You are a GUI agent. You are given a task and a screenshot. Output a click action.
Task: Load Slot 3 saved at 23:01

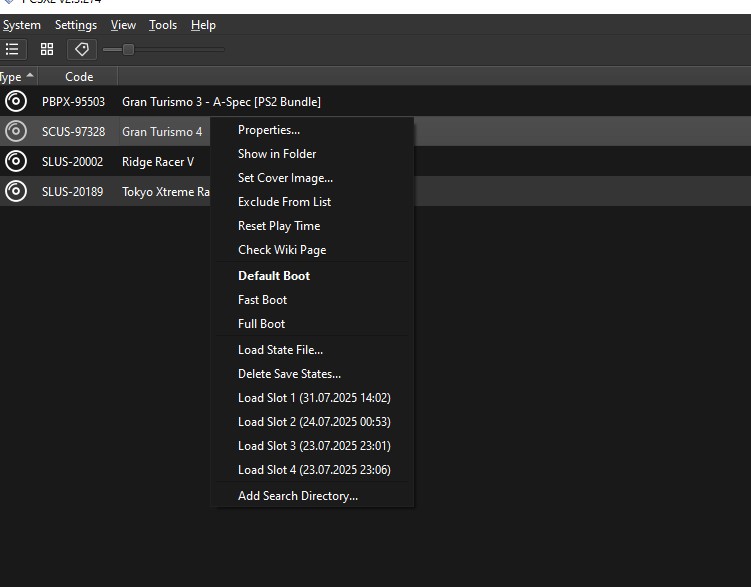point(312,445)
